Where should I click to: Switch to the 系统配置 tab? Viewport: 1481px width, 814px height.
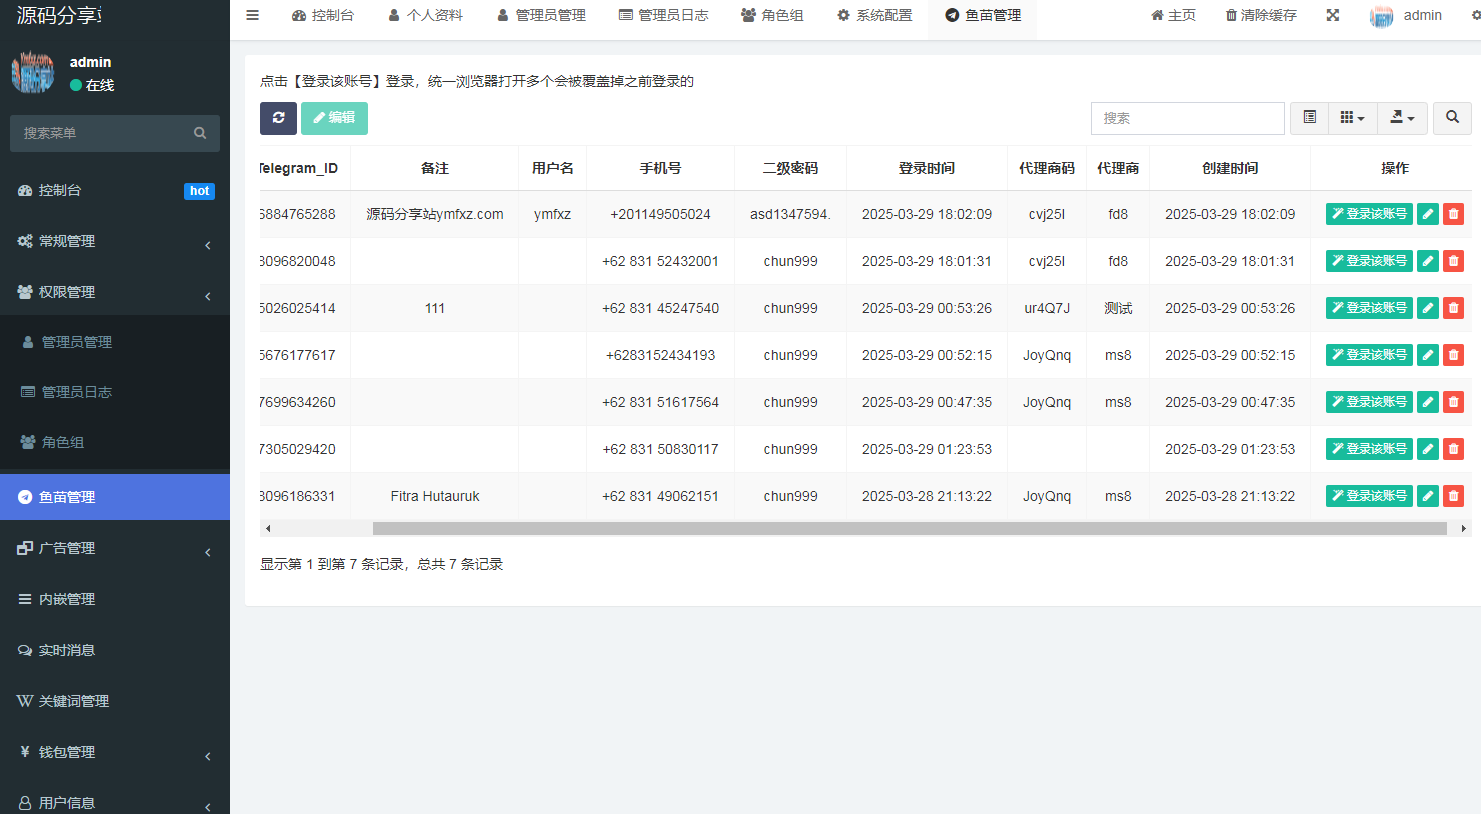874,15
